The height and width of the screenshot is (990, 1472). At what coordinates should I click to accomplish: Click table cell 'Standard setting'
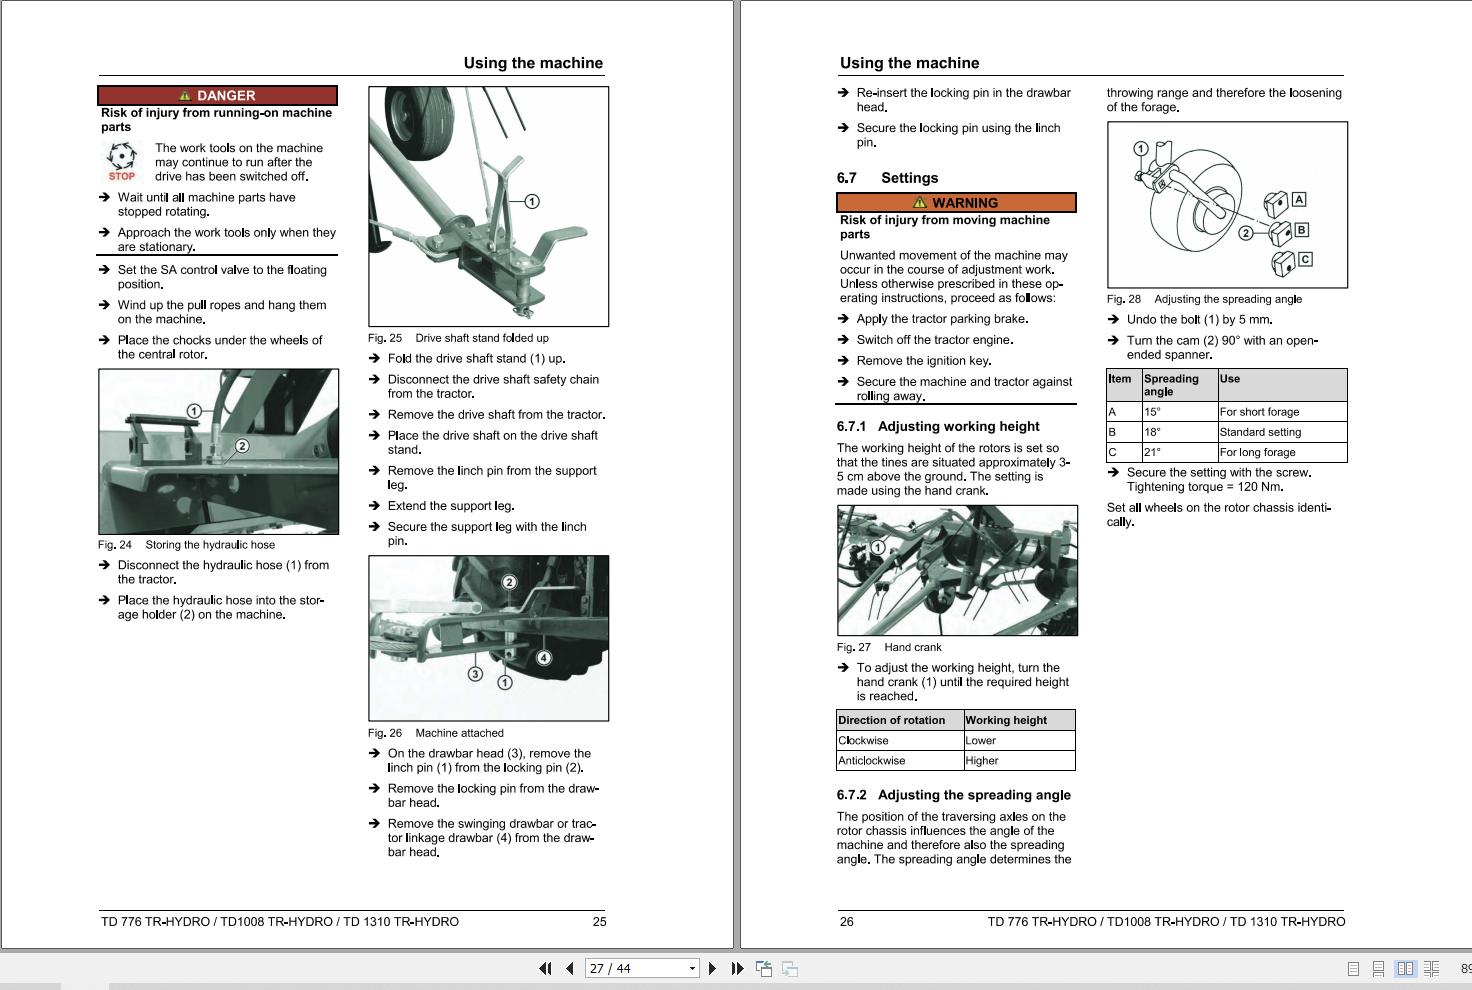click(x=1282, y=432)
